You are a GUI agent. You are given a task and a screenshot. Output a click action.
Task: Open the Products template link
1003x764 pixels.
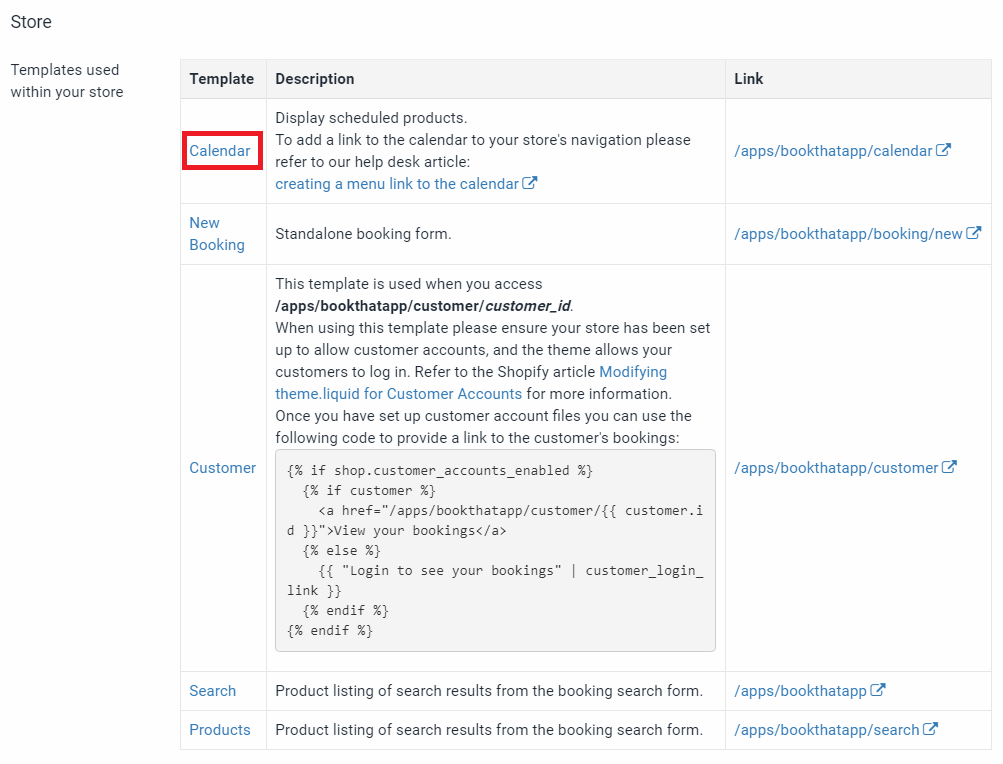(x=219, y=730)
